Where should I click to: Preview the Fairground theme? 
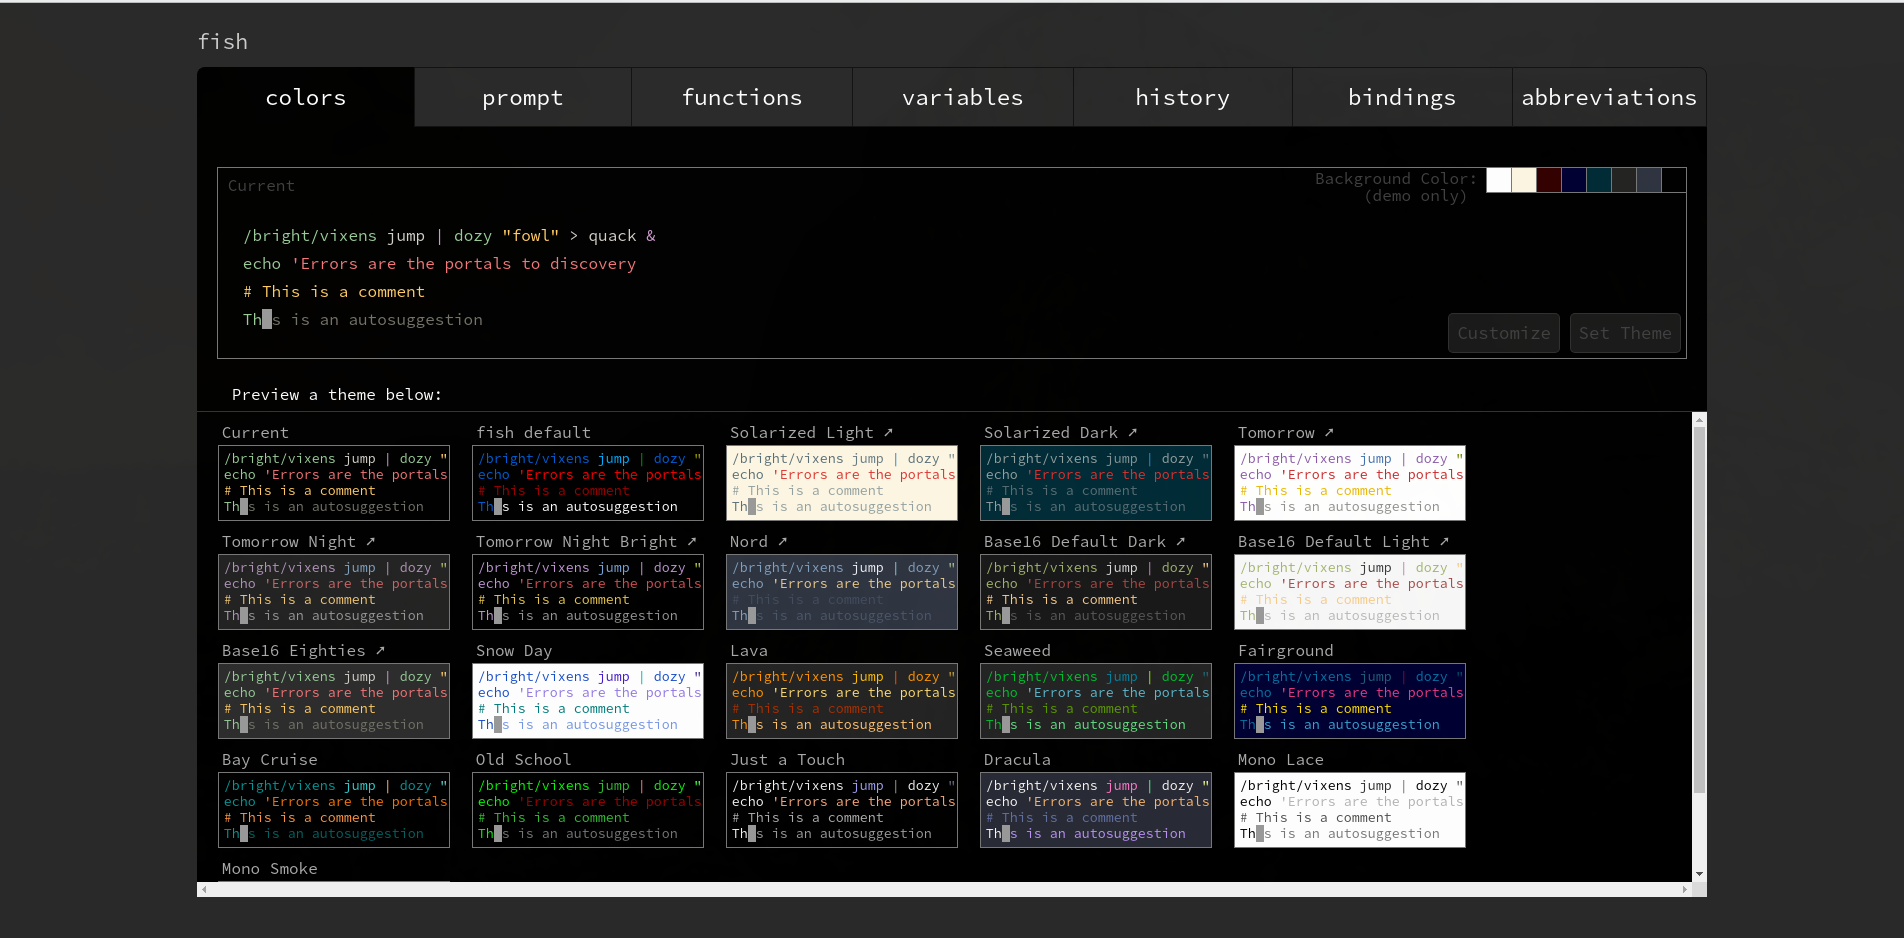(x=1350, y=701)
